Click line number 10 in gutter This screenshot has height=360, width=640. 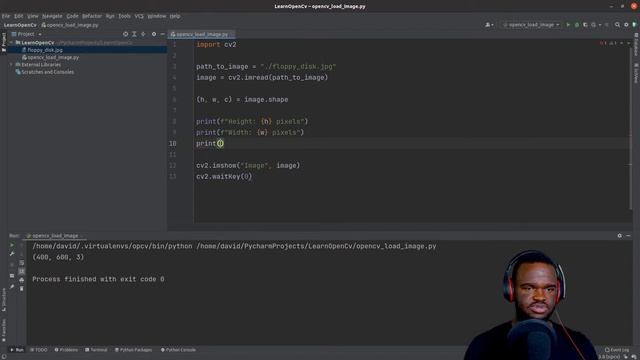tap(173, 144)
